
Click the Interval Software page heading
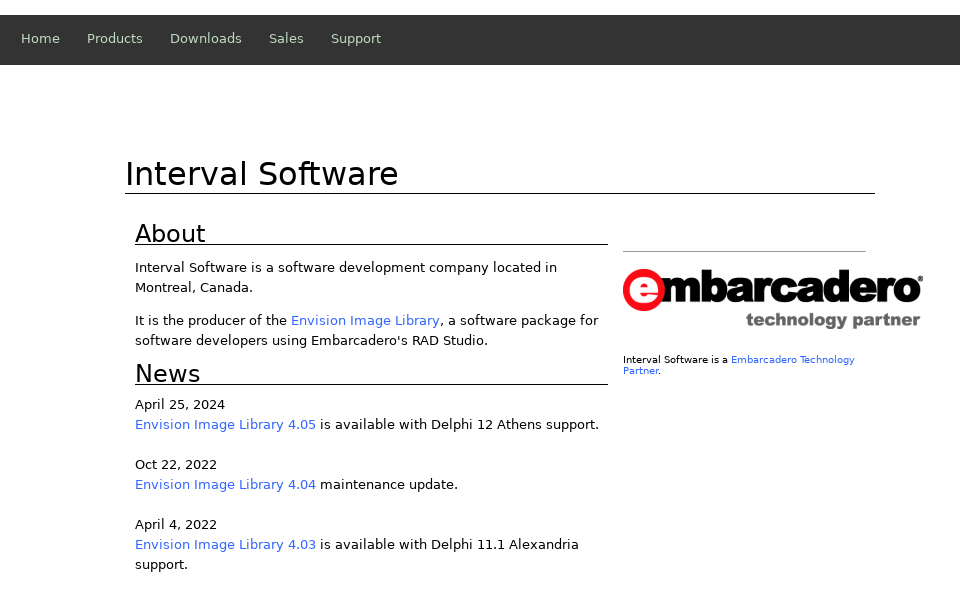262,174
